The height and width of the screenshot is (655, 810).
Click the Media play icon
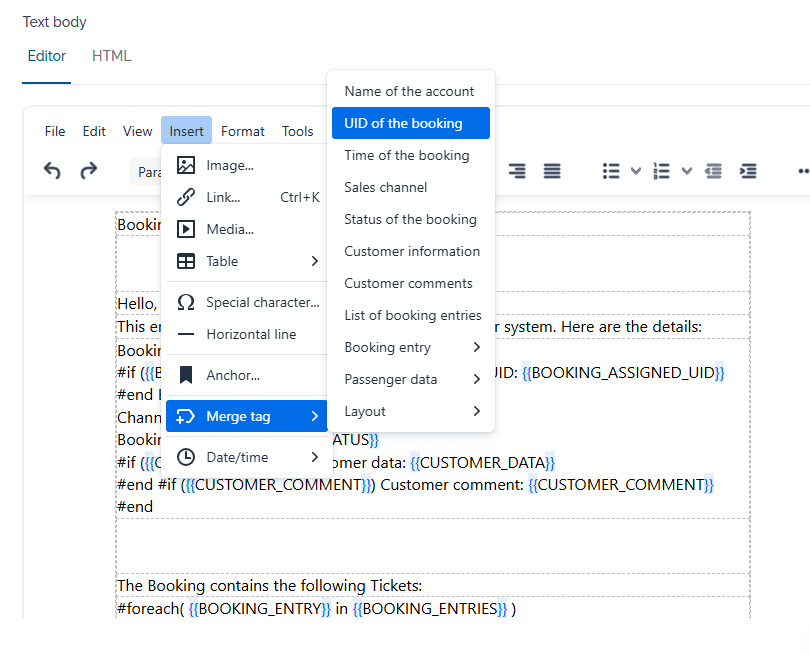click(186, 229)
